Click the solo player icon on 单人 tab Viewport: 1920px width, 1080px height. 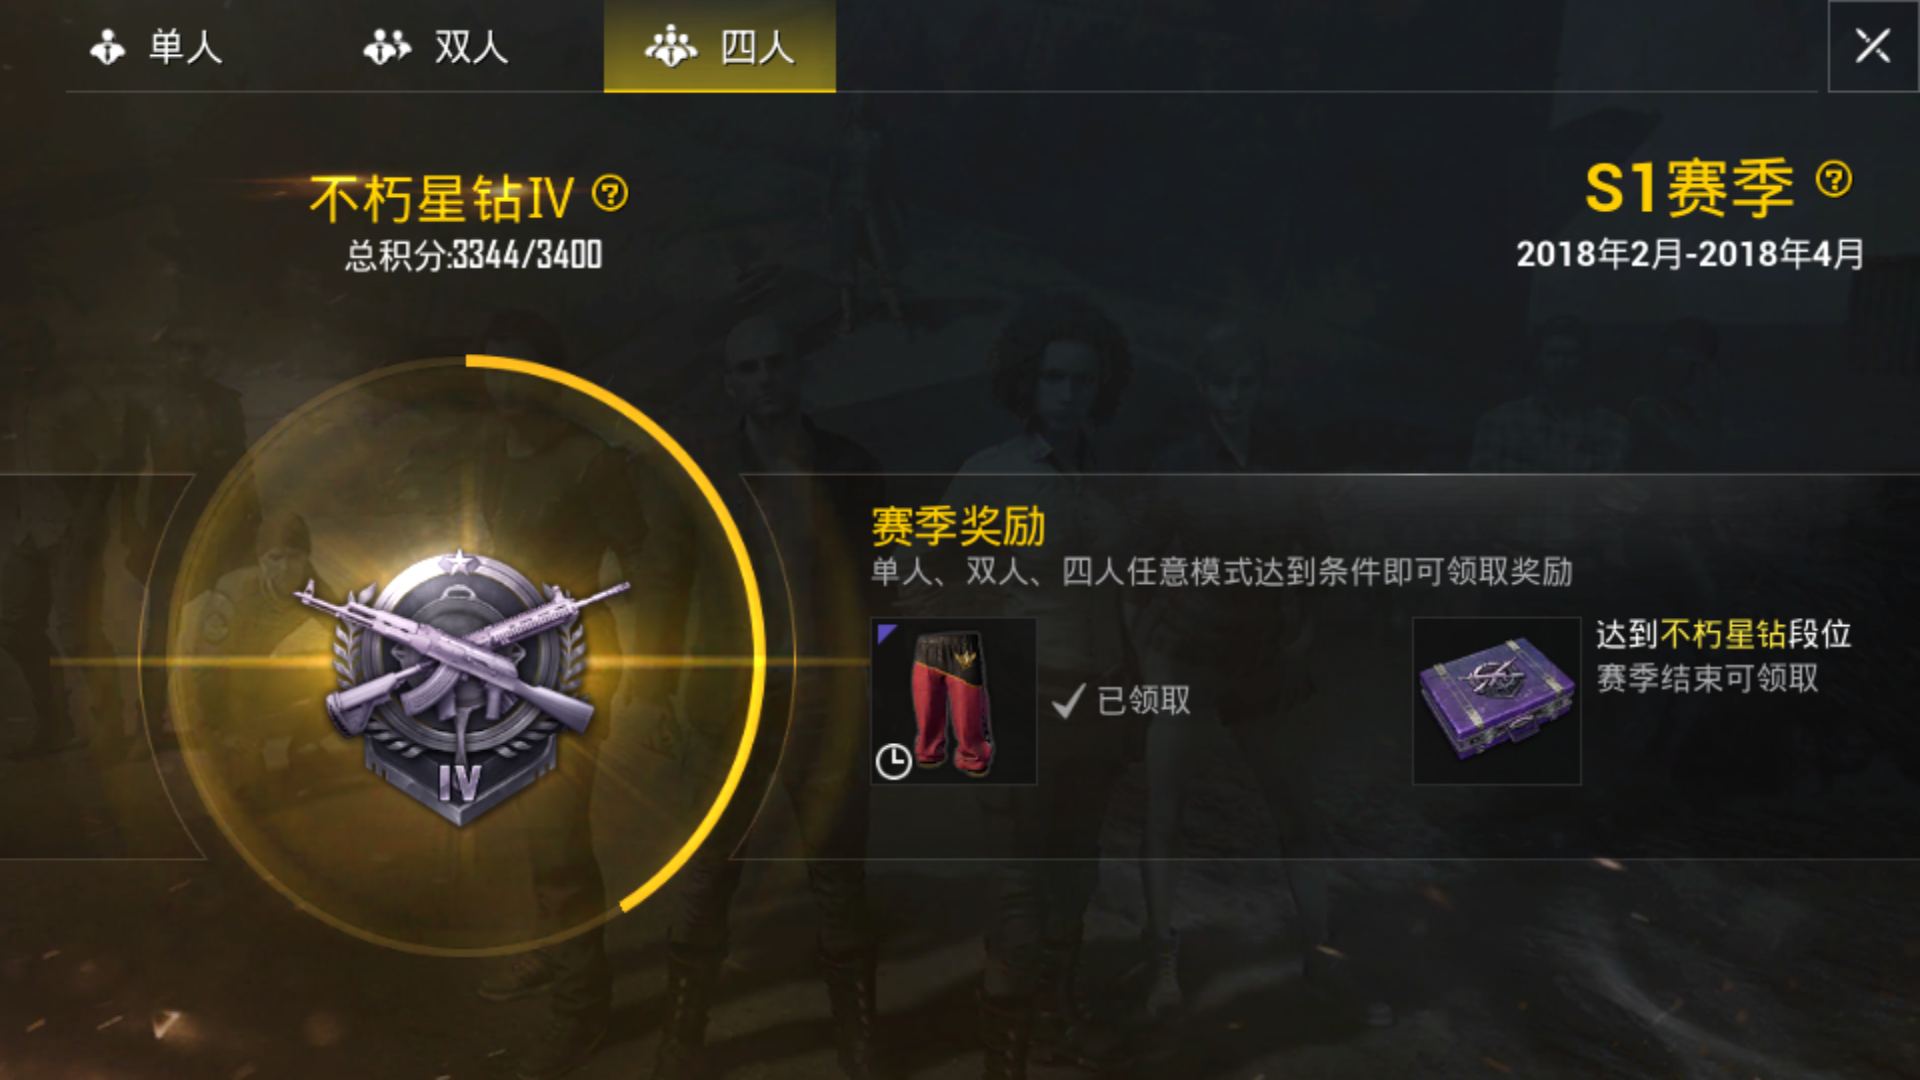click(x=107, y=47)
